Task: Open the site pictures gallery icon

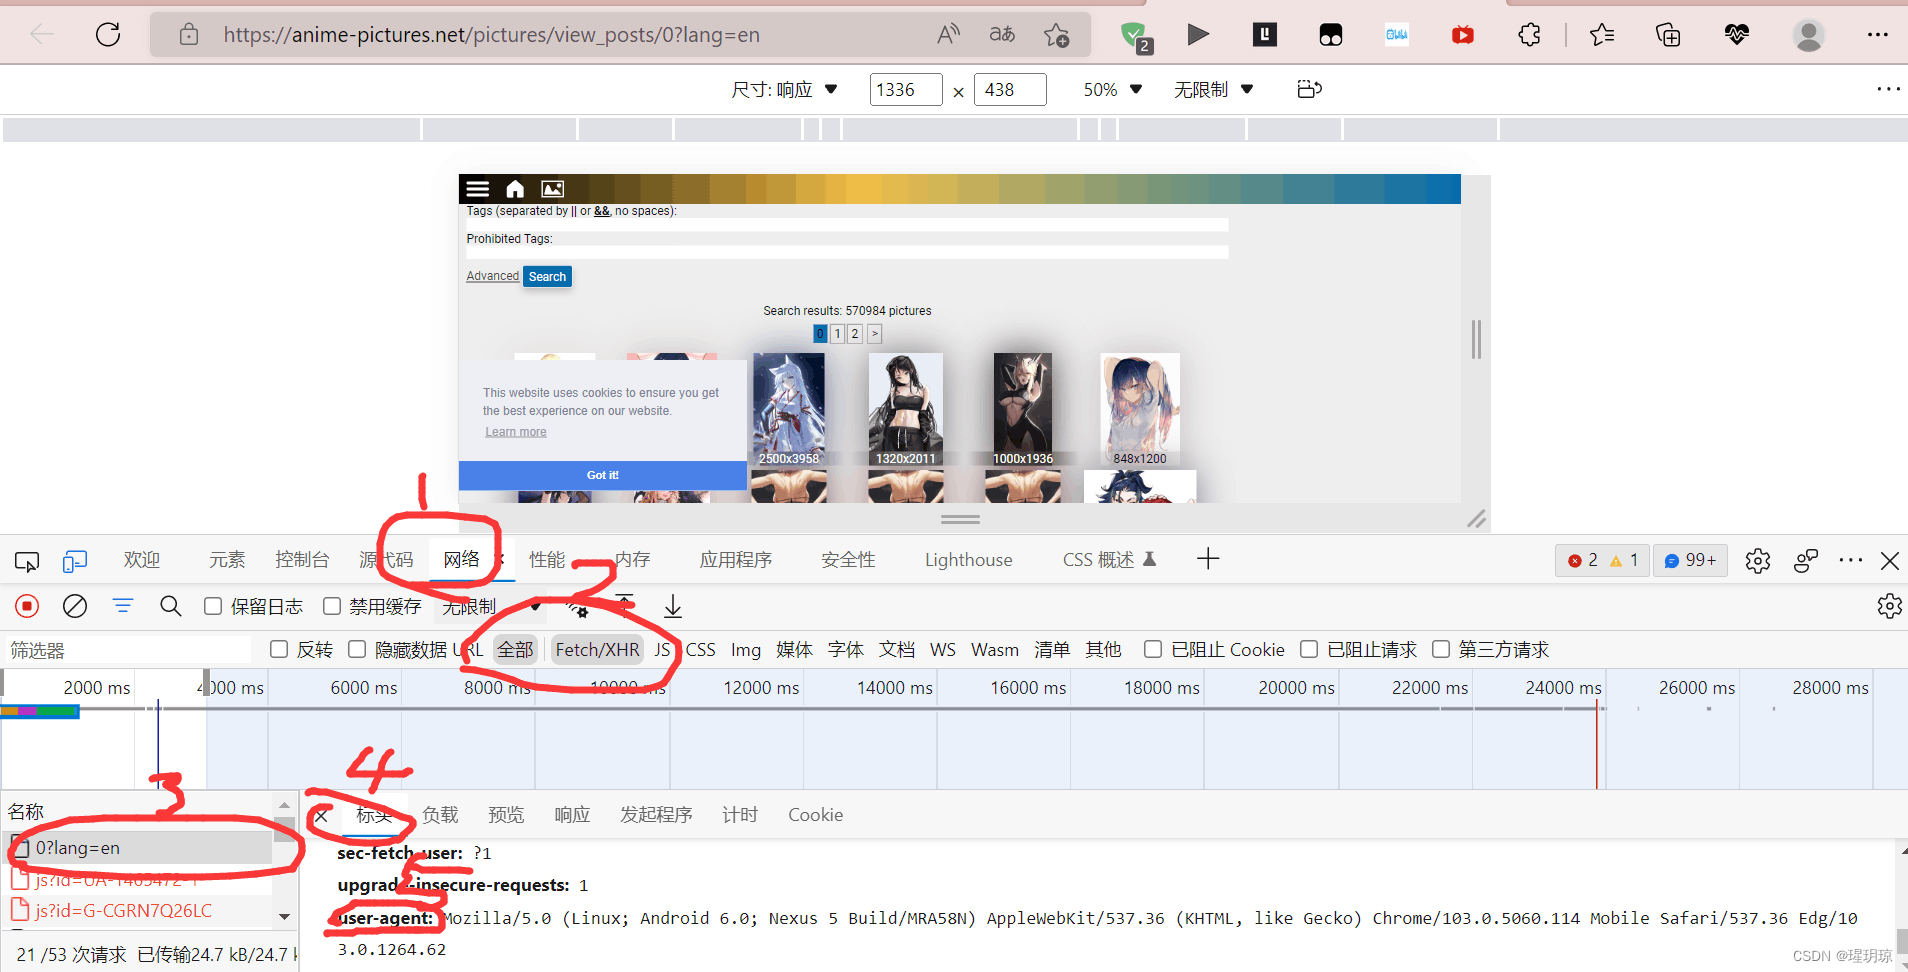Action: (552, 188)
